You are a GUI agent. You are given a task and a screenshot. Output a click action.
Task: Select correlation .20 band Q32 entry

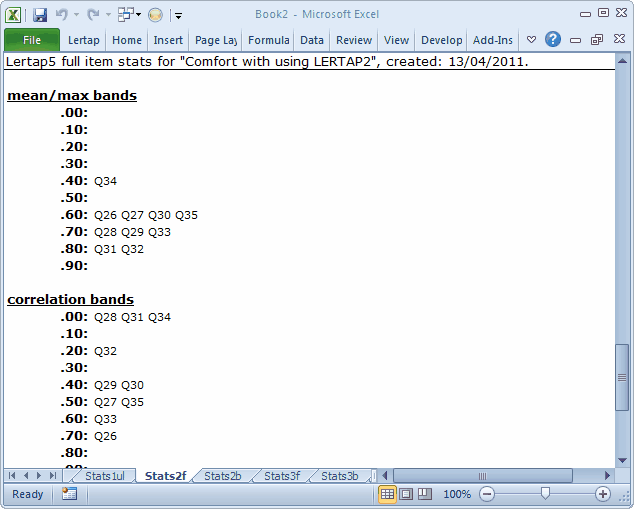[106, 351]
